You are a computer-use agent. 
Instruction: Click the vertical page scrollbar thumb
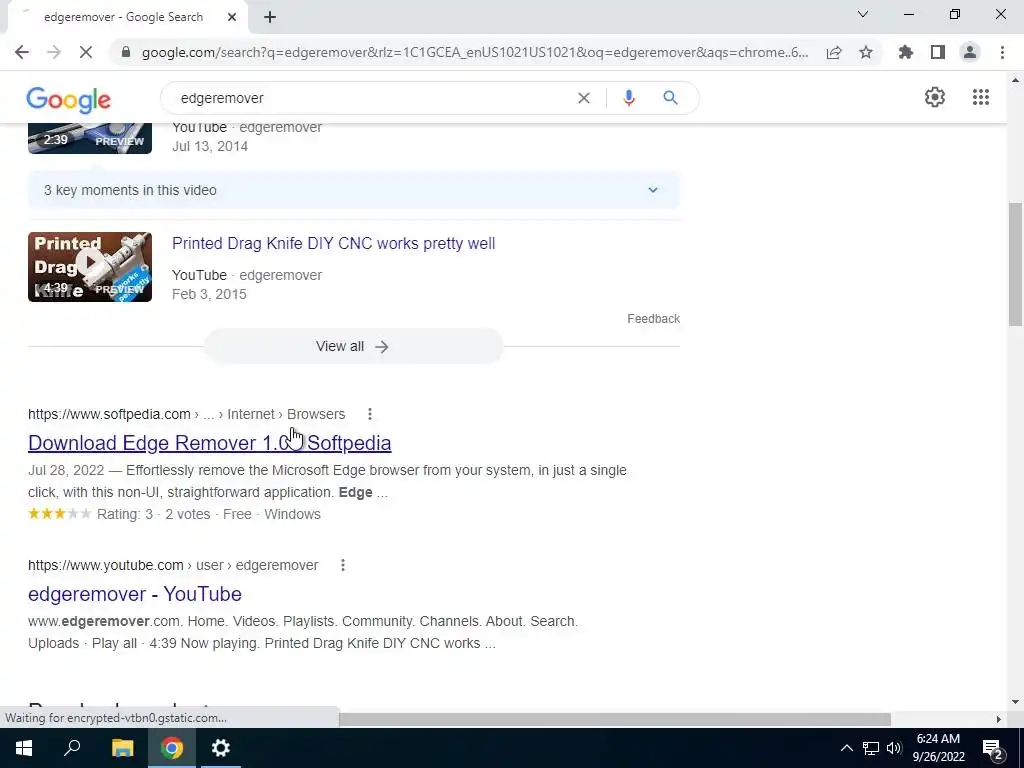1016,264
